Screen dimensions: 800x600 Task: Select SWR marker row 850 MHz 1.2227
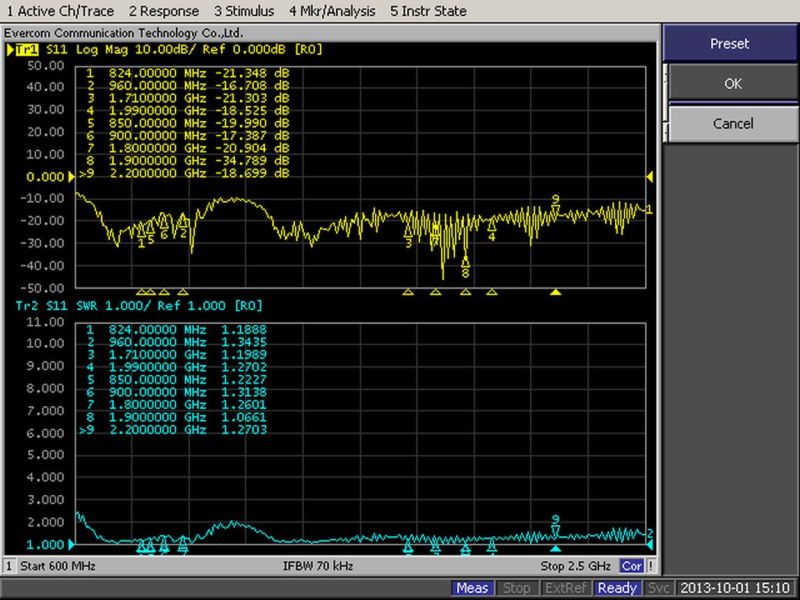[176, 380]
